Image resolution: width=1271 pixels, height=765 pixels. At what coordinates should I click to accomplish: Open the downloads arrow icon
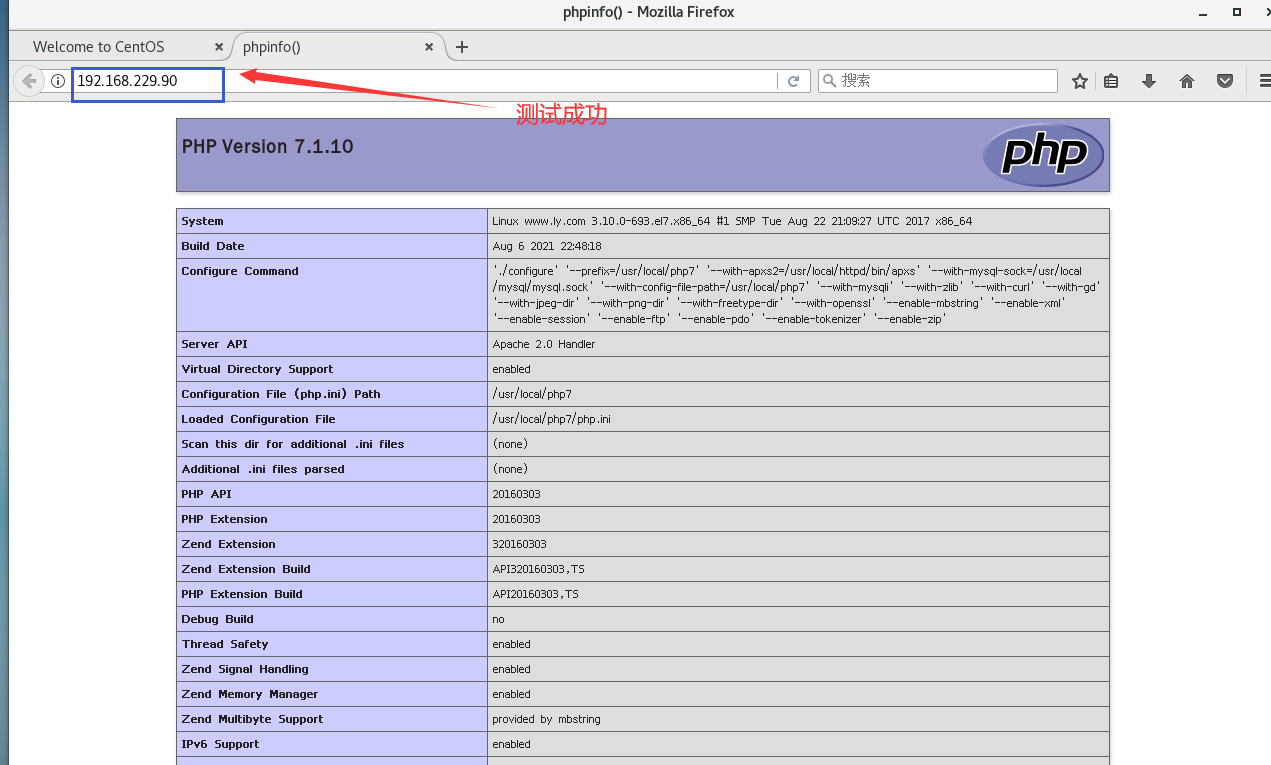[1149, 81]
